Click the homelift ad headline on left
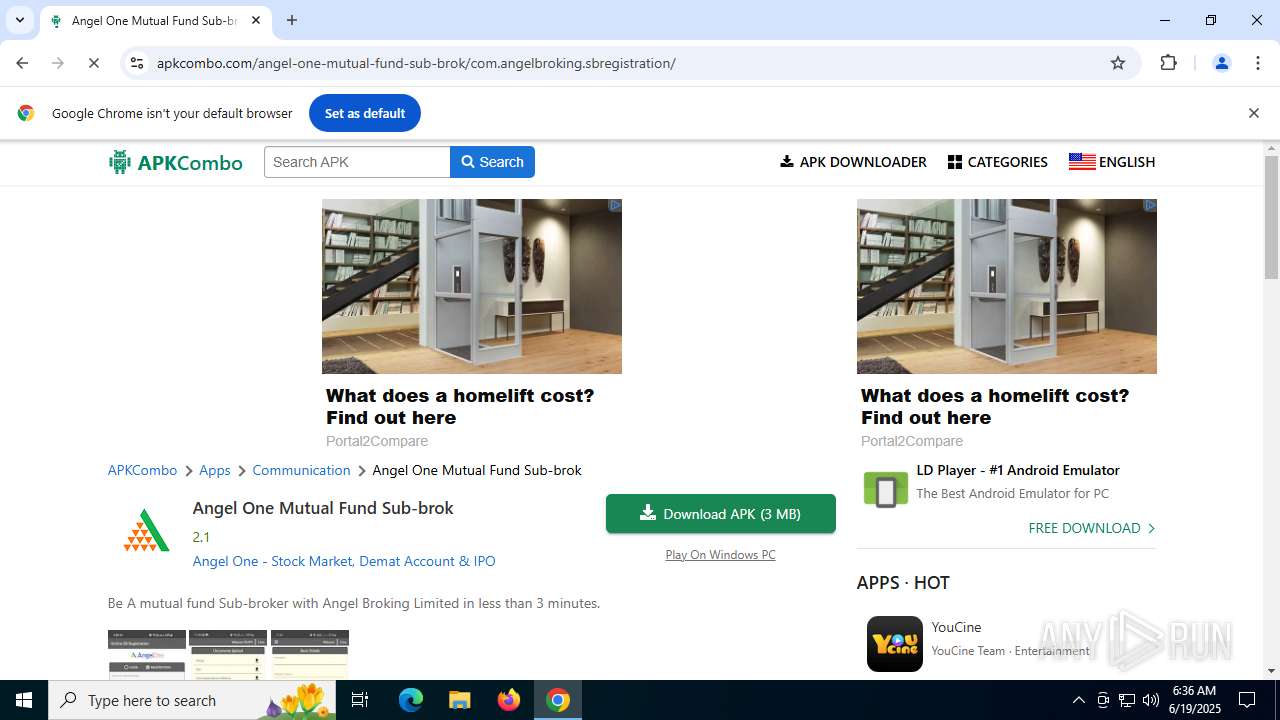The image size is (1280, 720). pyautogui.click(x=460, y=406)
